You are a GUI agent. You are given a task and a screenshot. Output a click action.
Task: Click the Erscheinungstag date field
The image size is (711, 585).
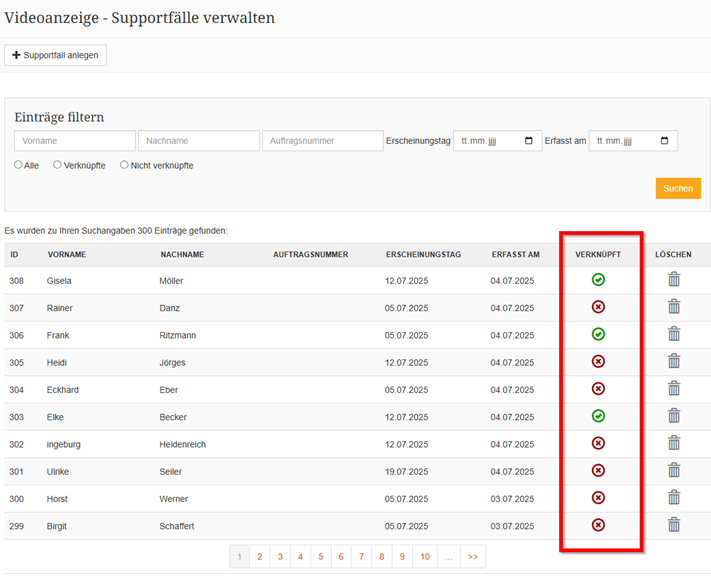[x=497, y=141]
